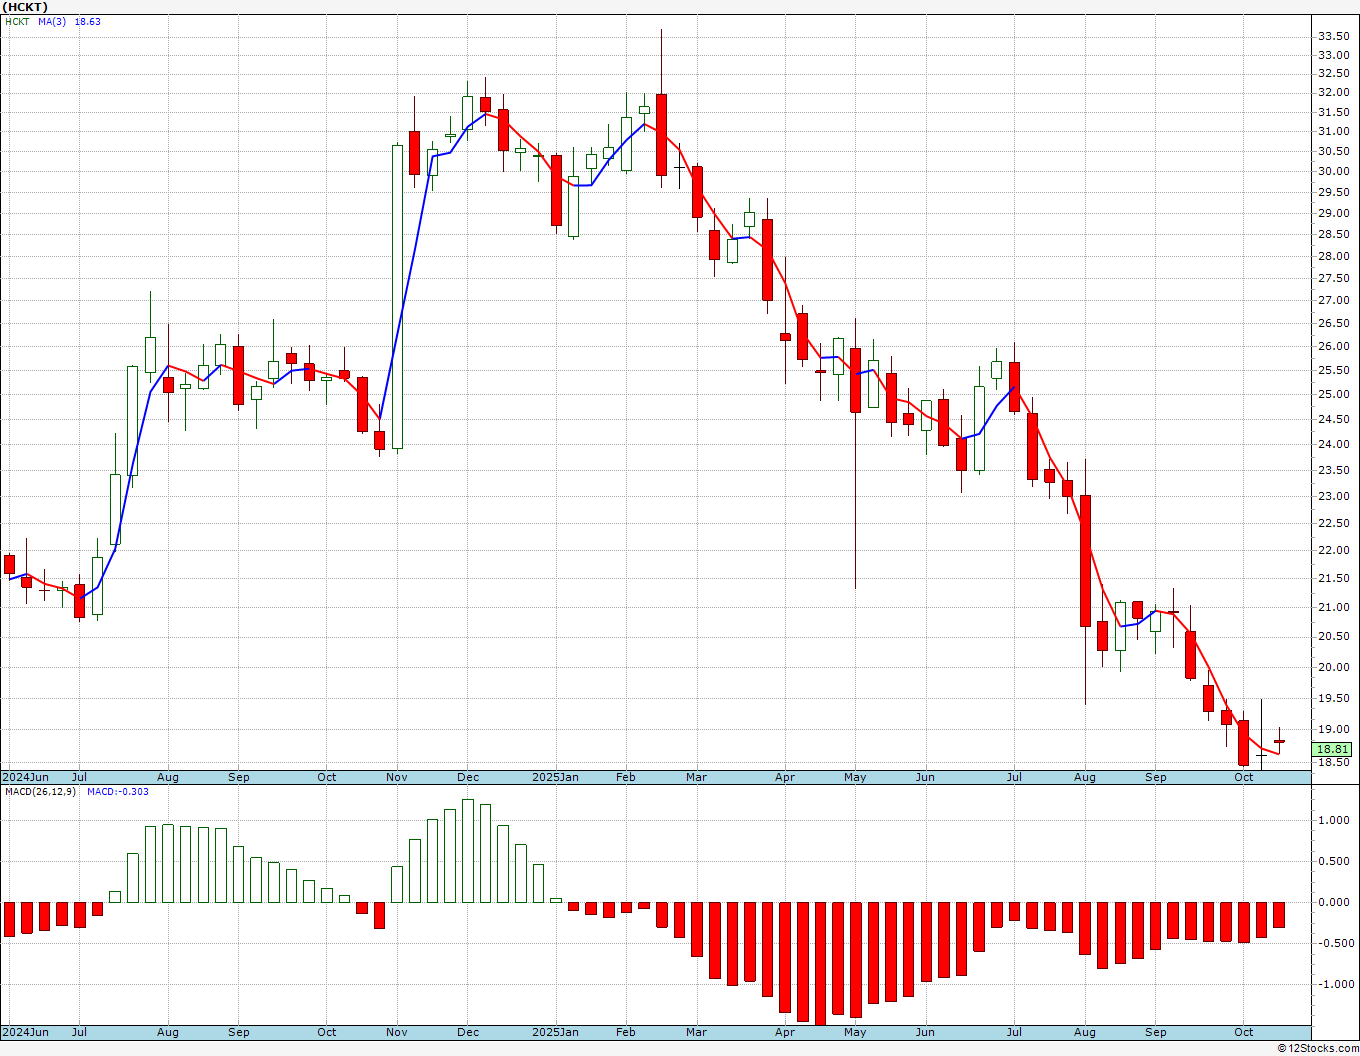Click the tall green November 2024 breakout candle

click(397, 297)
